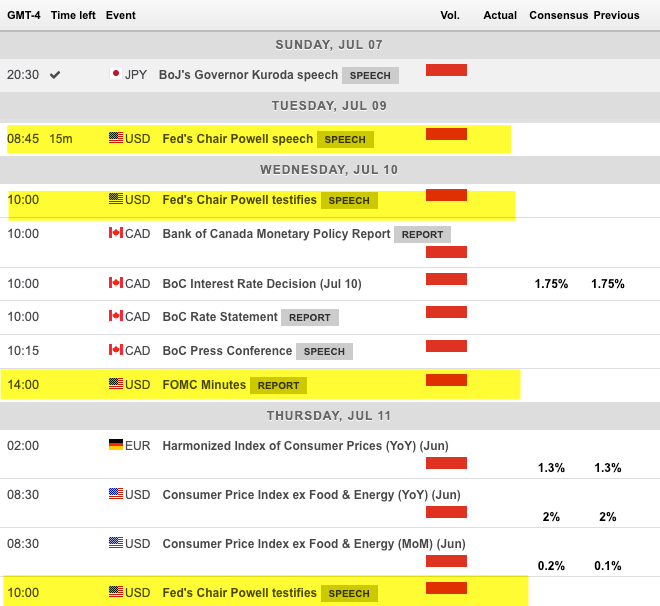The height and width of the screenshot is (606, 660).
Task: Open Harmonized Index of Consumer Prices event
Action: click(291, 445)
